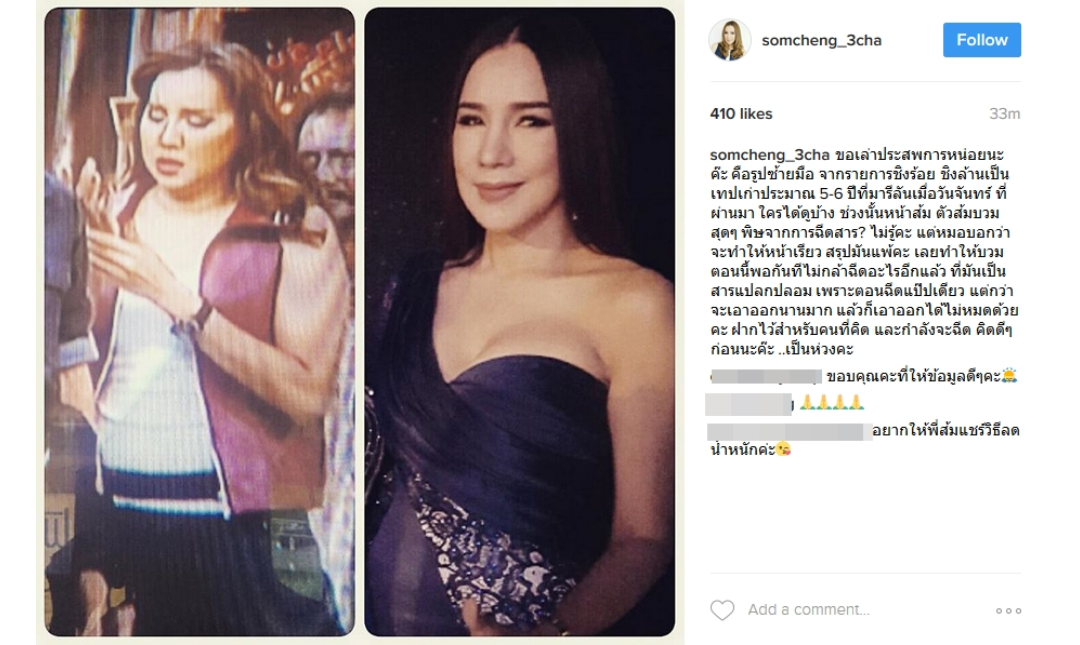Open the somcheng_3cha profile avatar
Screen dimensions: 1080x645
tap(729, 40)
